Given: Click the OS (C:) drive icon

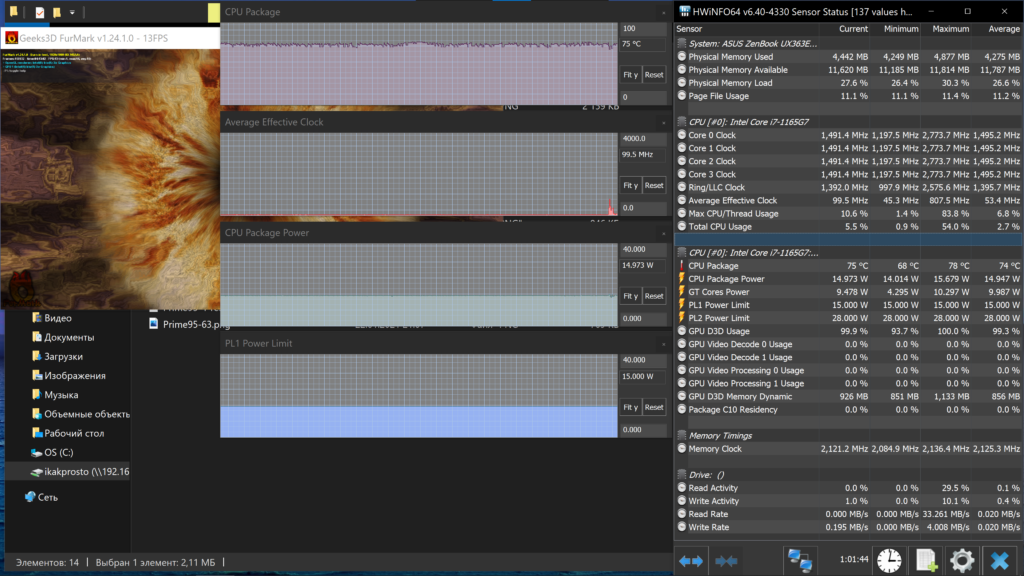Looking at the screenshot, I should [37, 452].
